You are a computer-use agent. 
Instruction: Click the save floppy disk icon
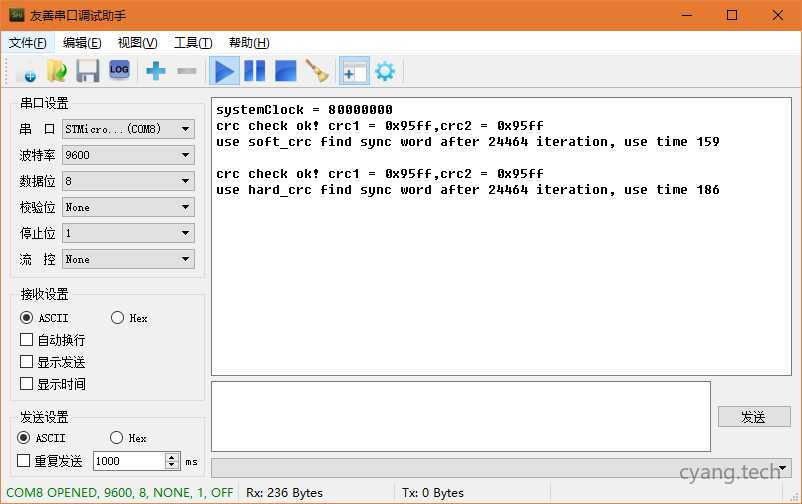88,71
